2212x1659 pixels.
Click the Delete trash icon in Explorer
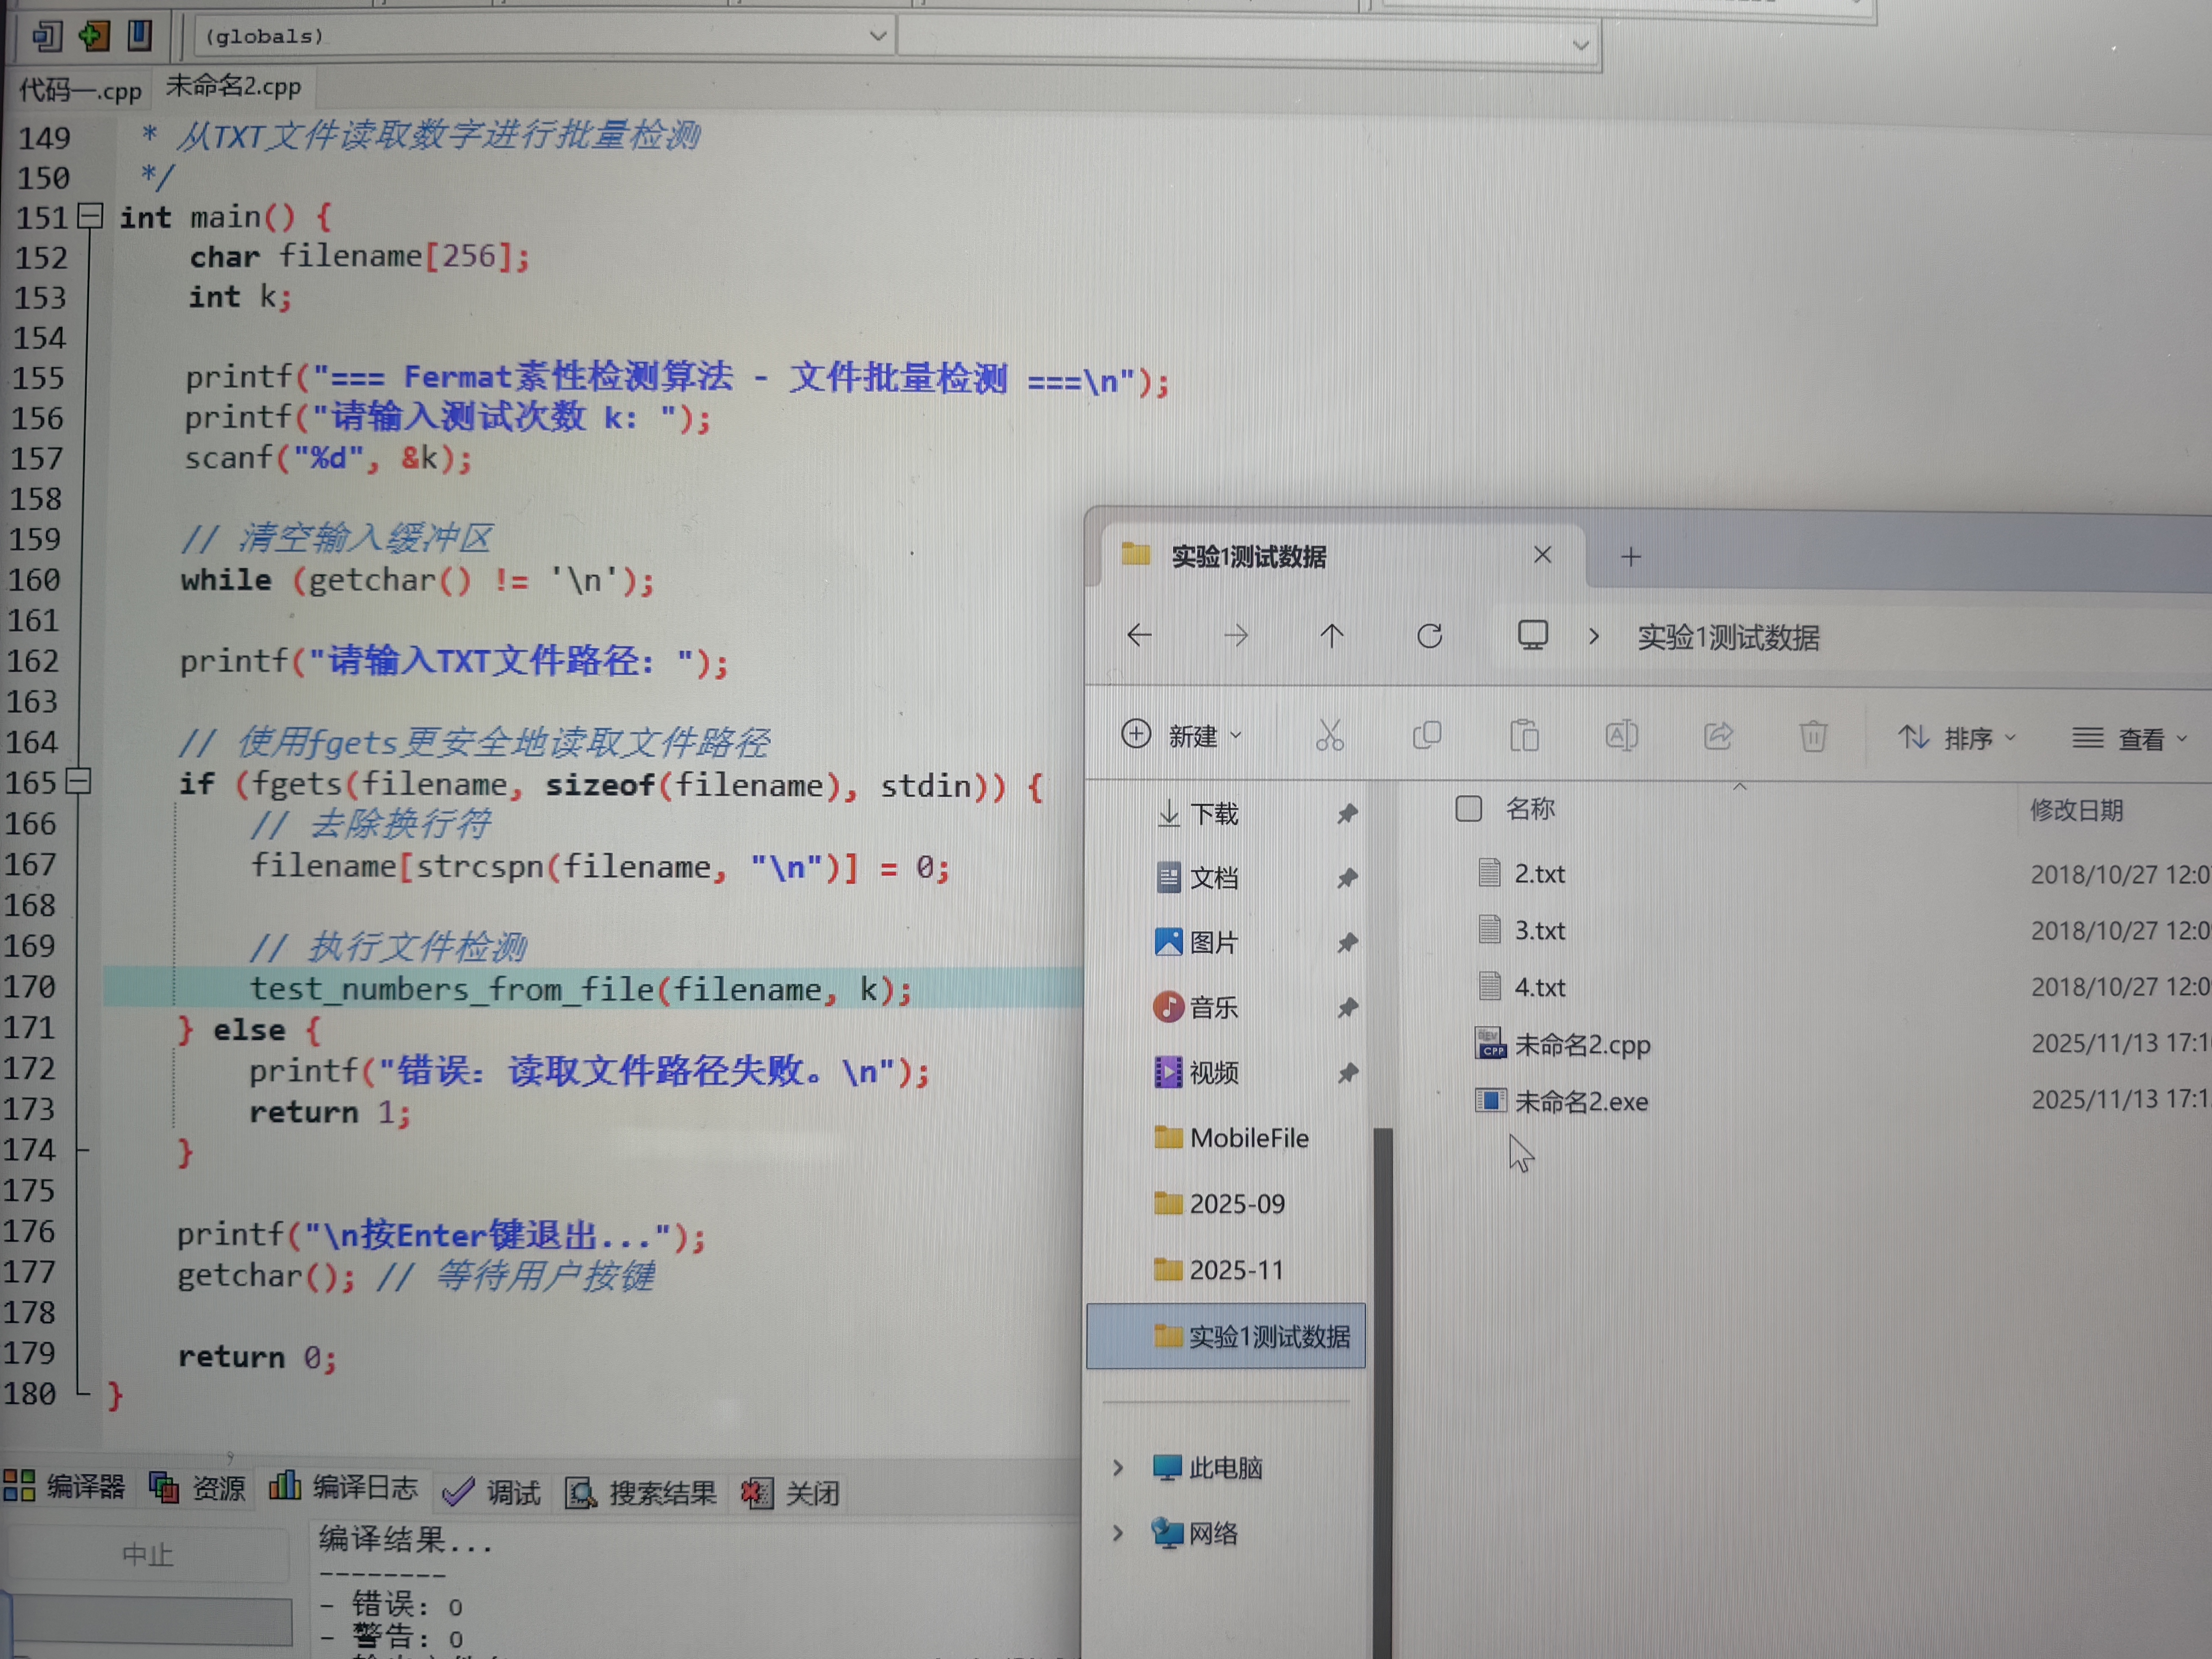(1812, 737)
